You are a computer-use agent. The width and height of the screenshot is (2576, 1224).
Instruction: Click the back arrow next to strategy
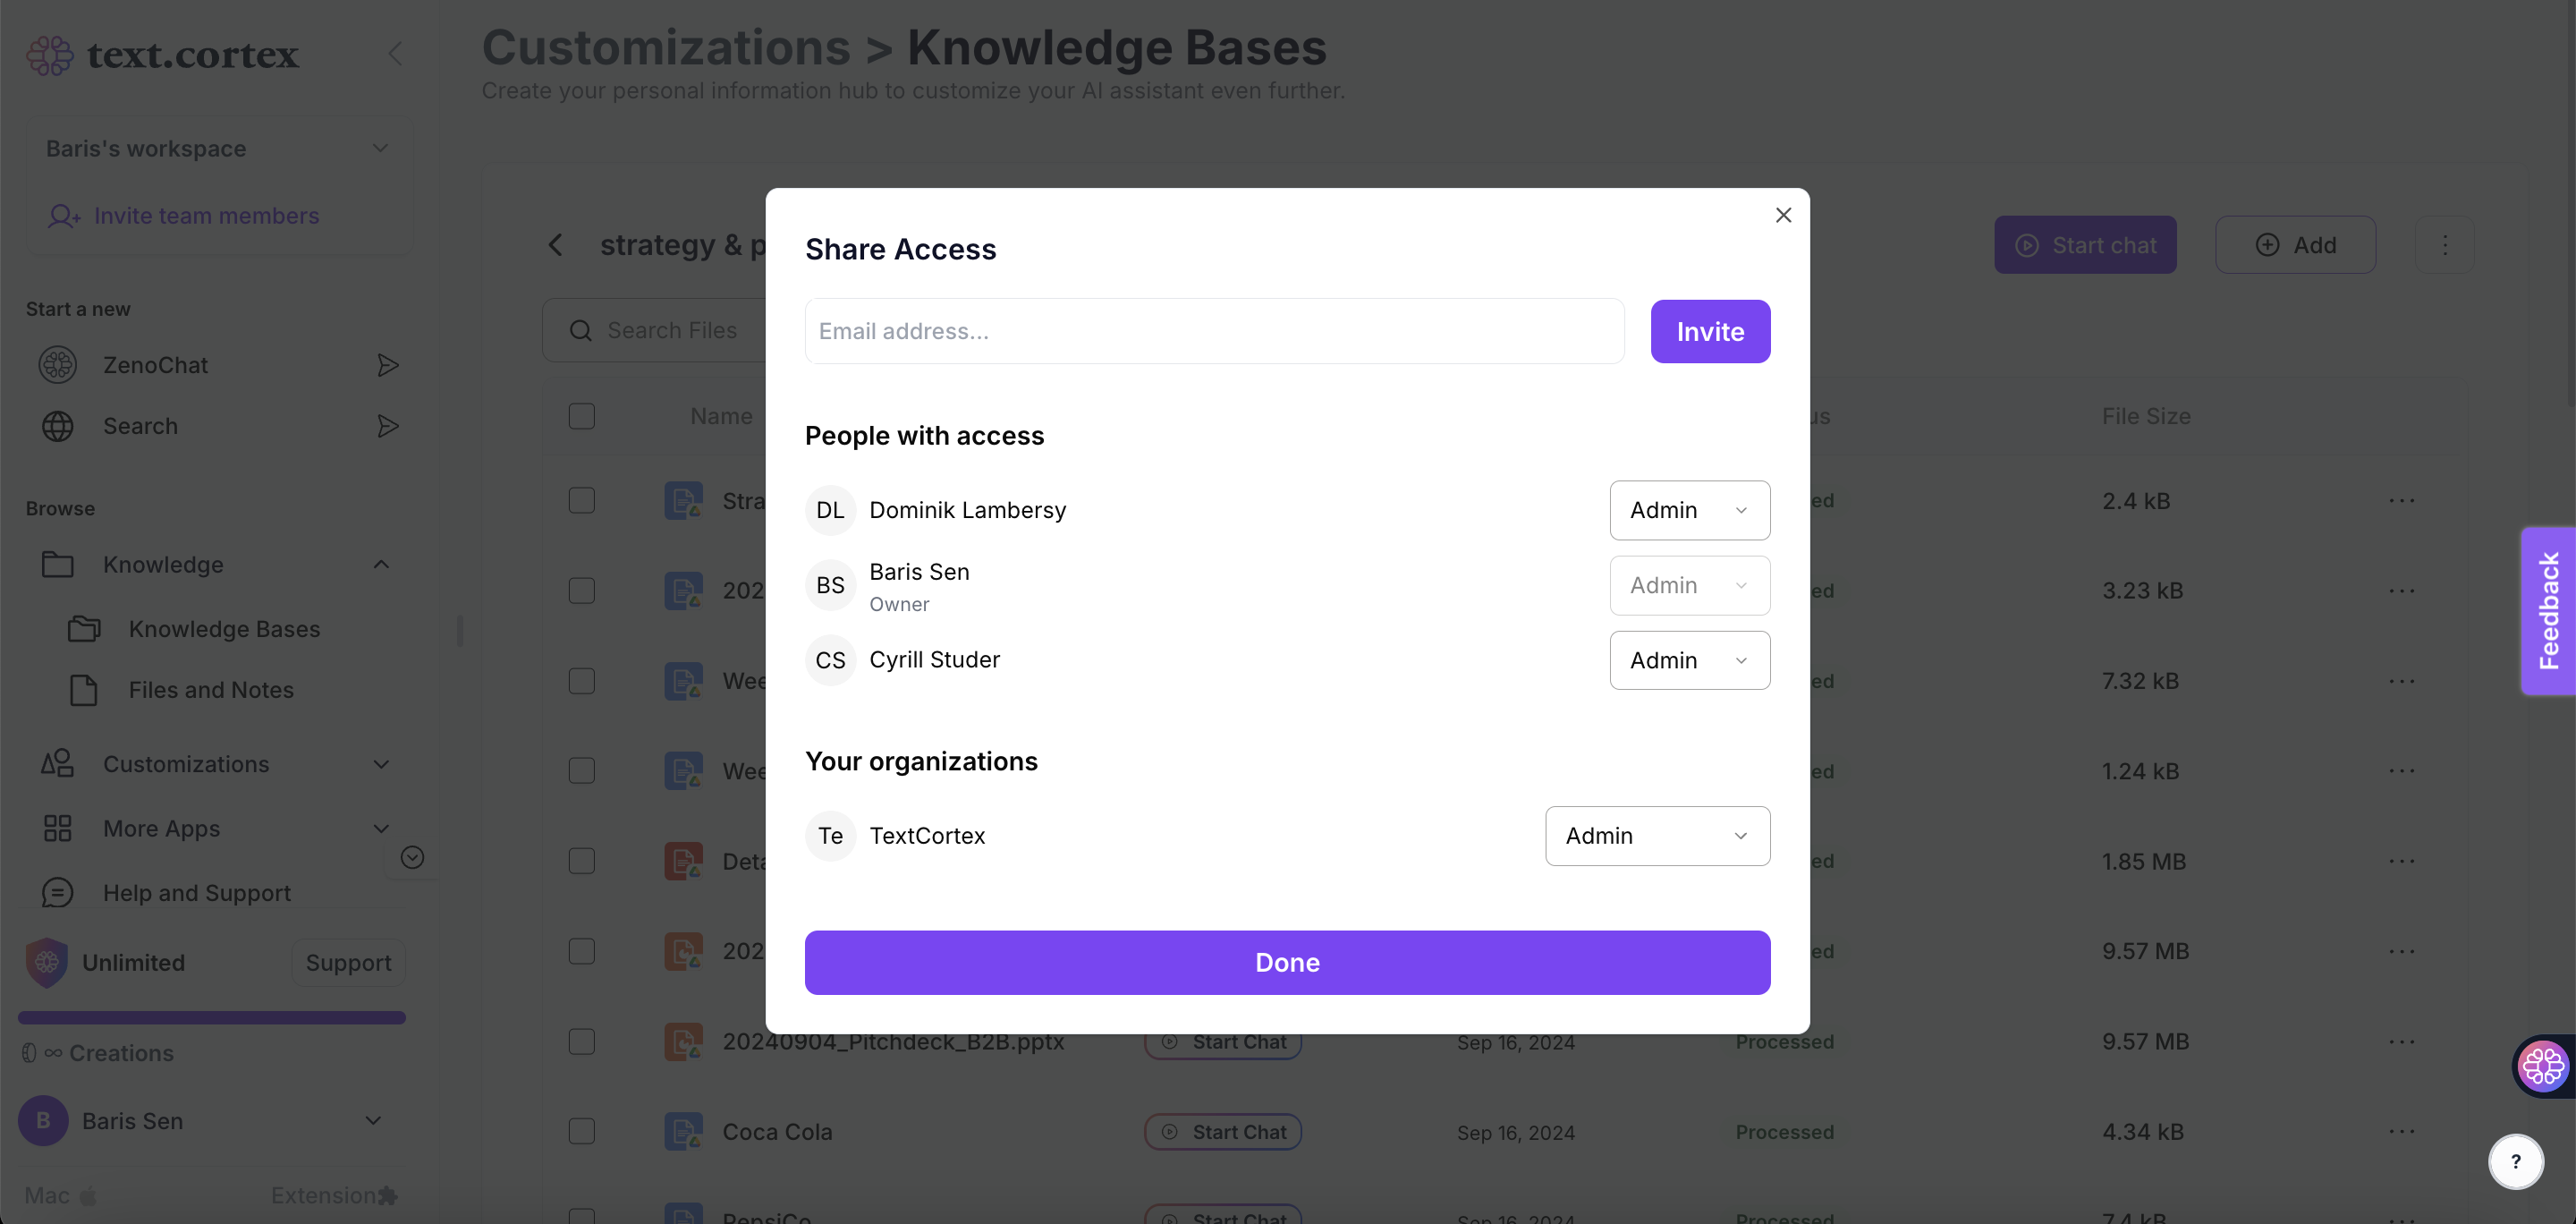[556, 245]
